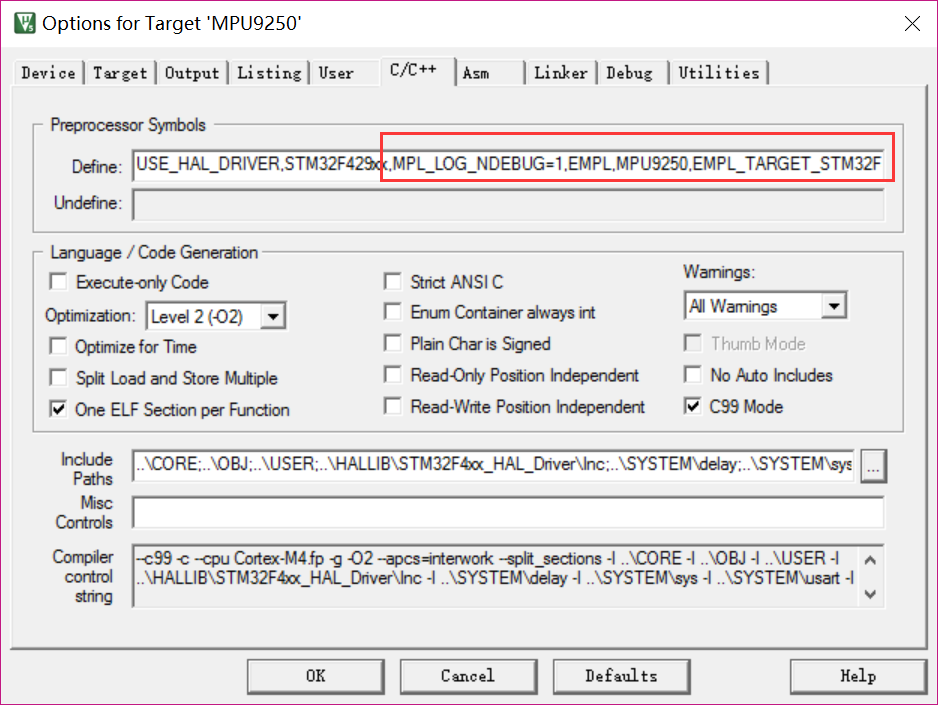
Task: Click the Keil uVision title bar icon
Action: (x=25, y=23)
